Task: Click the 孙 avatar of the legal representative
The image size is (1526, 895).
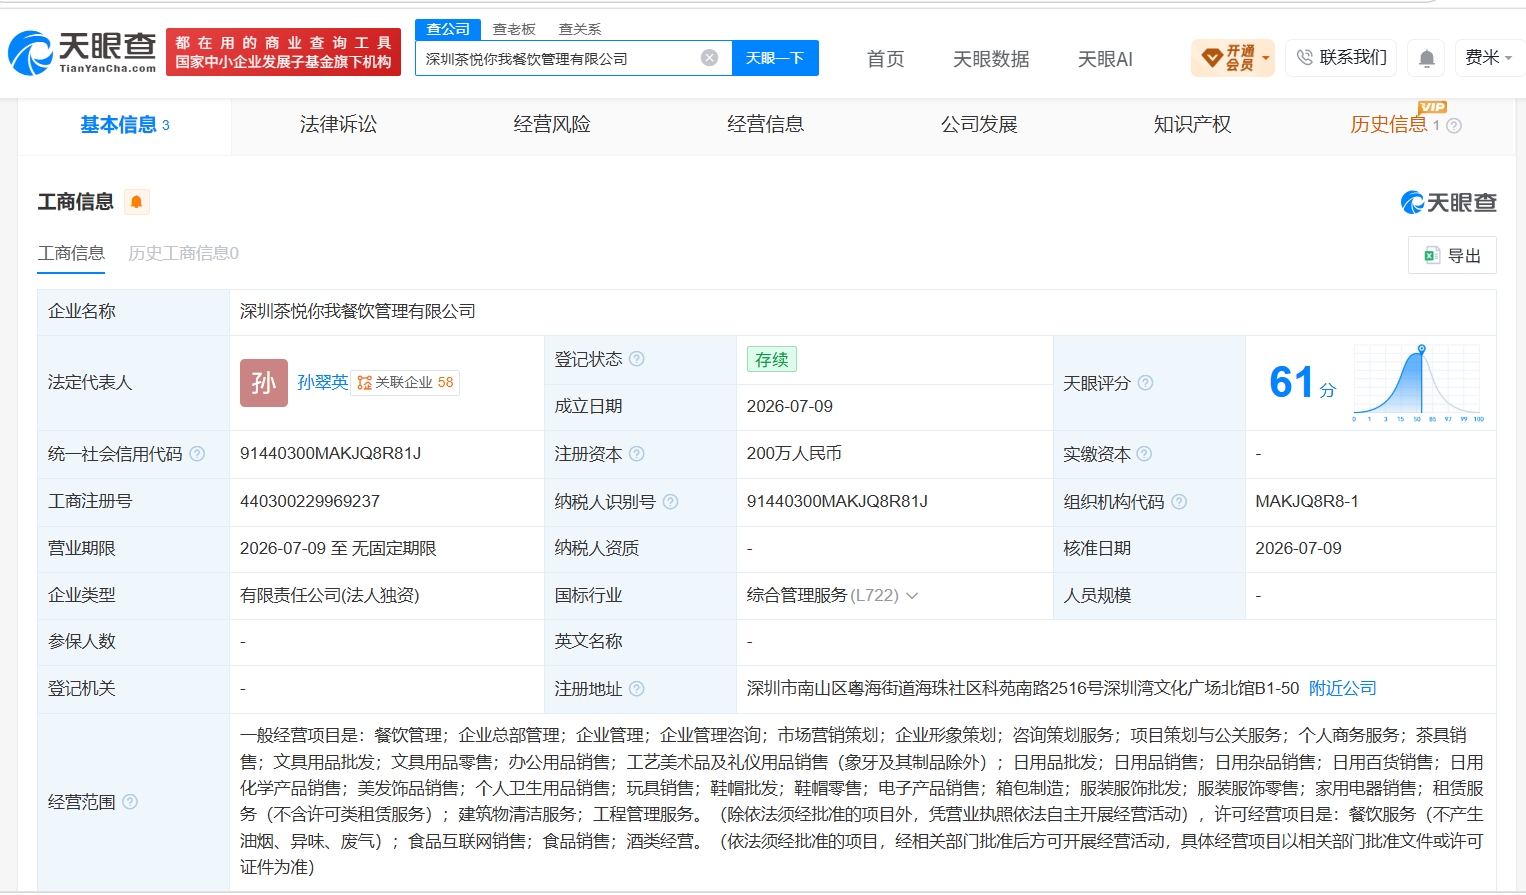Action: tap(264, 383)
